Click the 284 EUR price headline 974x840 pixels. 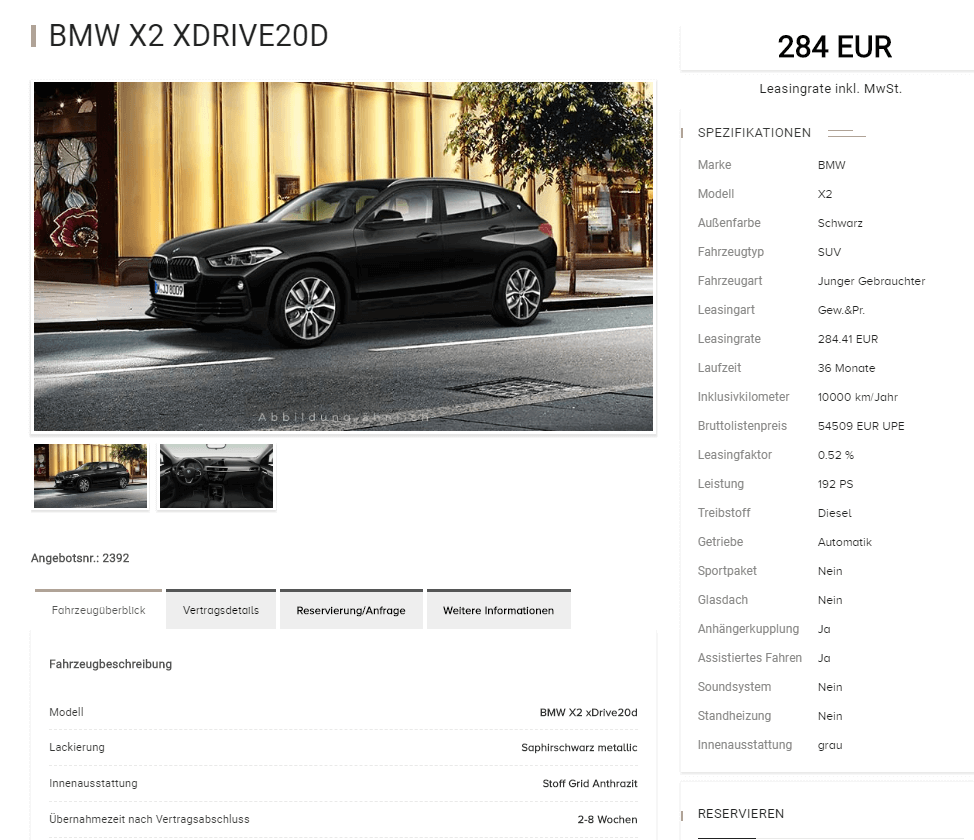pos(834,47)
